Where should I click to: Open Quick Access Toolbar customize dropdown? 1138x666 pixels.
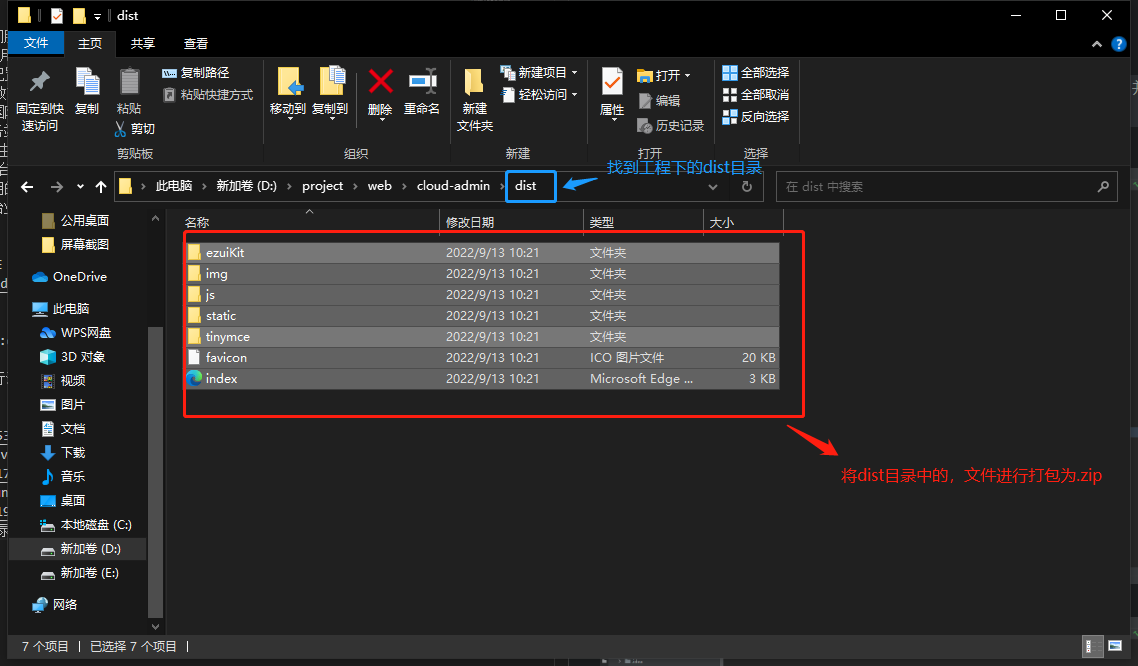(x=97, y=16)
